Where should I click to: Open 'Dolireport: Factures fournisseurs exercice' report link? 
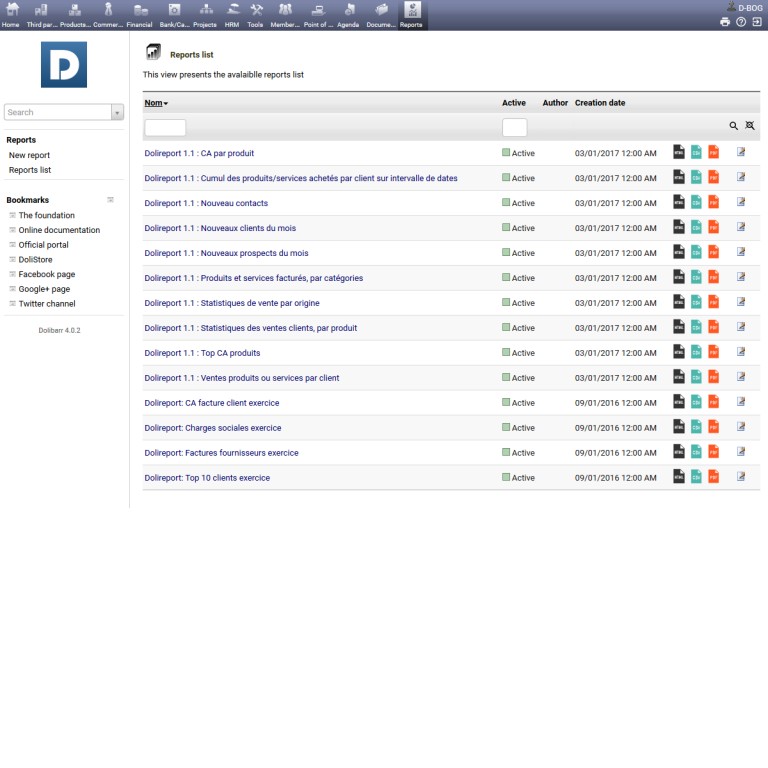pyautogui.click(x=221, y=453)
